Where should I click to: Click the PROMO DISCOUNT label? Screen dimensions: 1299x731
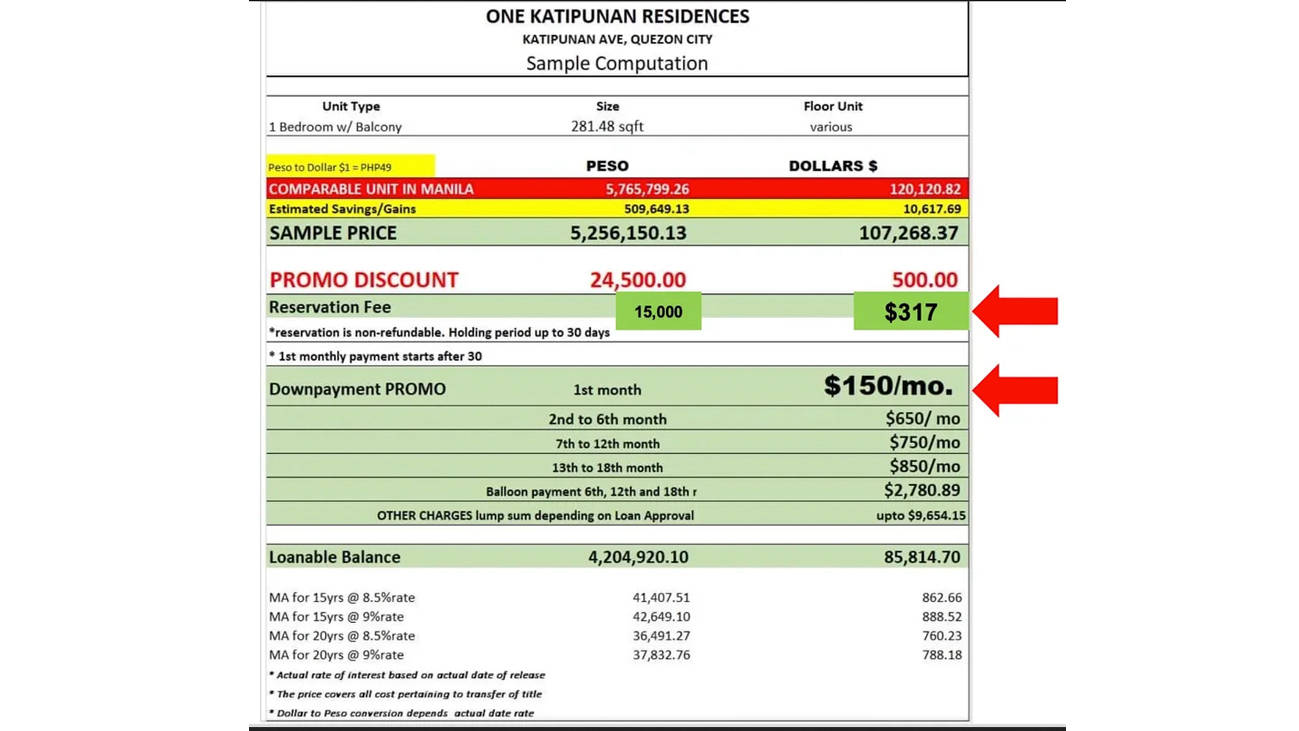point(363,280)
